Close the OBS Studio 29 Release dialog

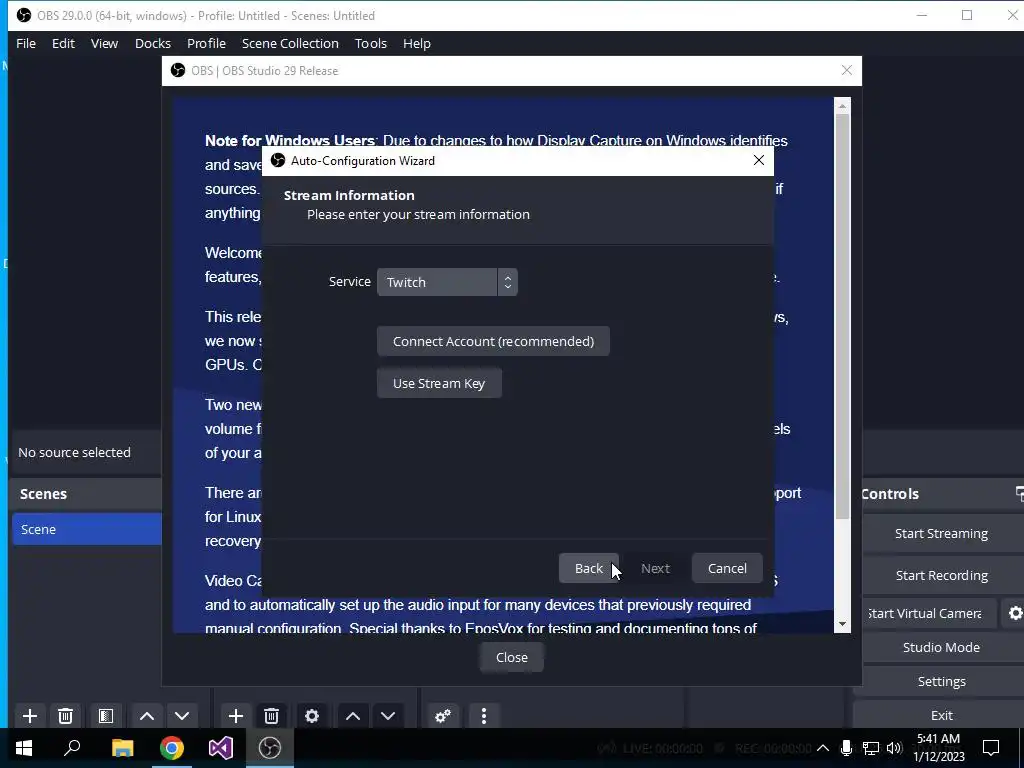[511, 658]
